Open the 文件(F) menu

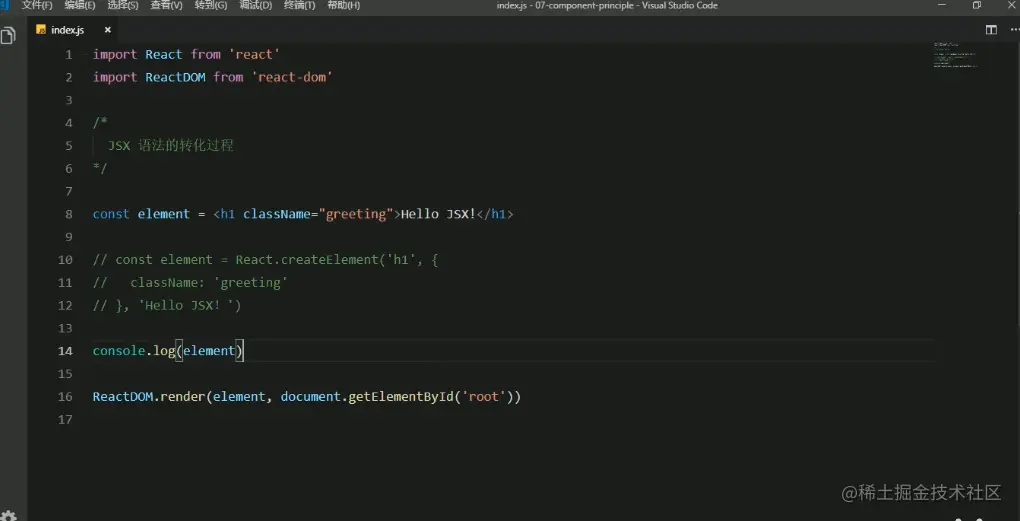coord(36,5)
